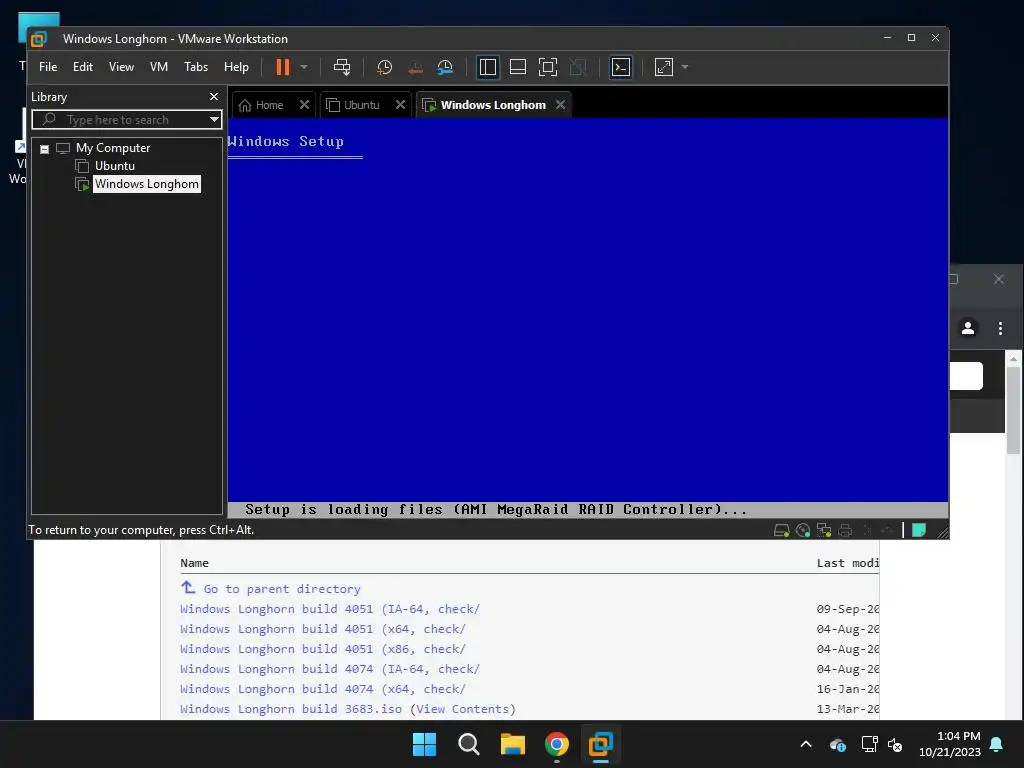Click the Name column header
The width and height of the screenshot is (1024, 768).
194,563
